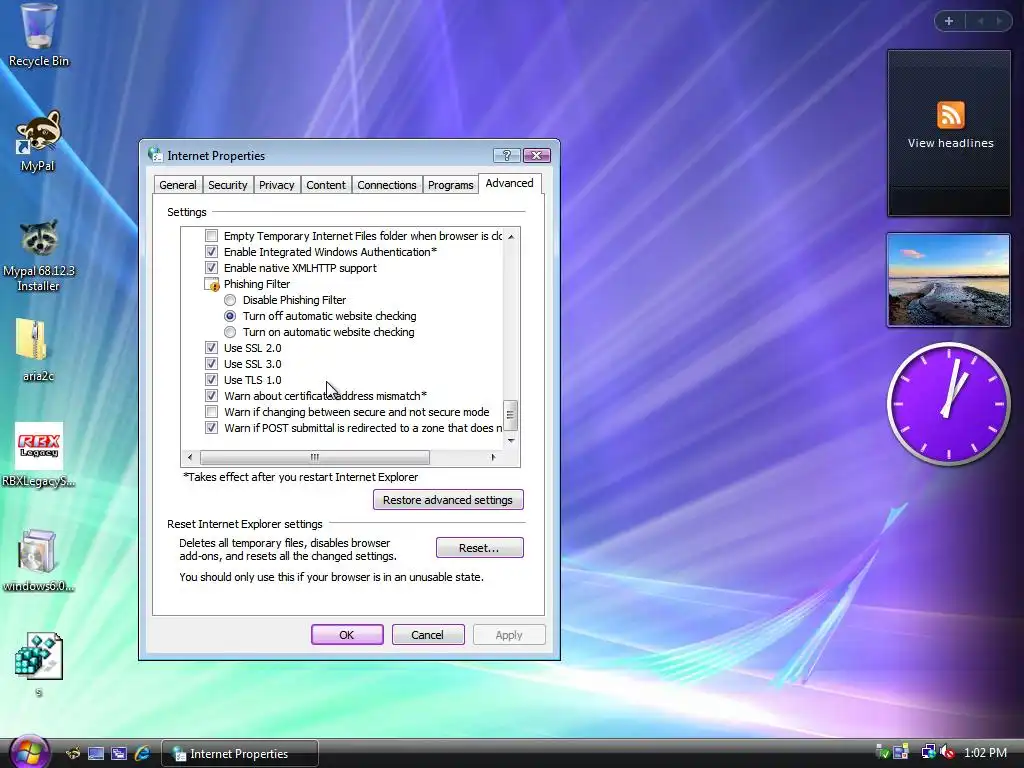Image resolution: width=1024 pixels, height=768 pixels.
Task: Click the Cancel button
Action: 428,635
